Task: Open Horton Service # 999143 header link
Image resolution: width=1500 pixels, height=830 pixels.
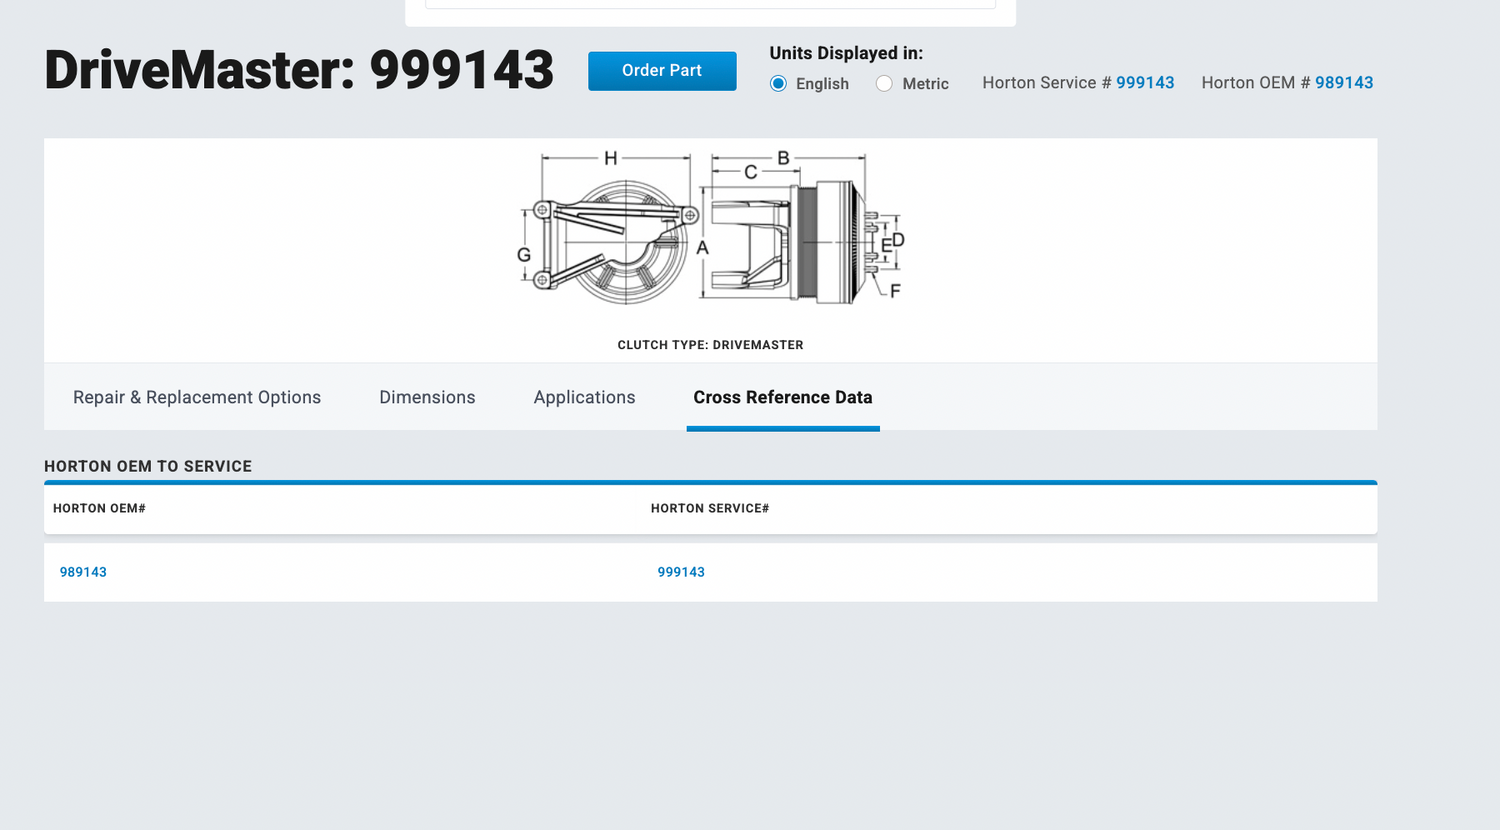Action: [x=1145, y=83]
